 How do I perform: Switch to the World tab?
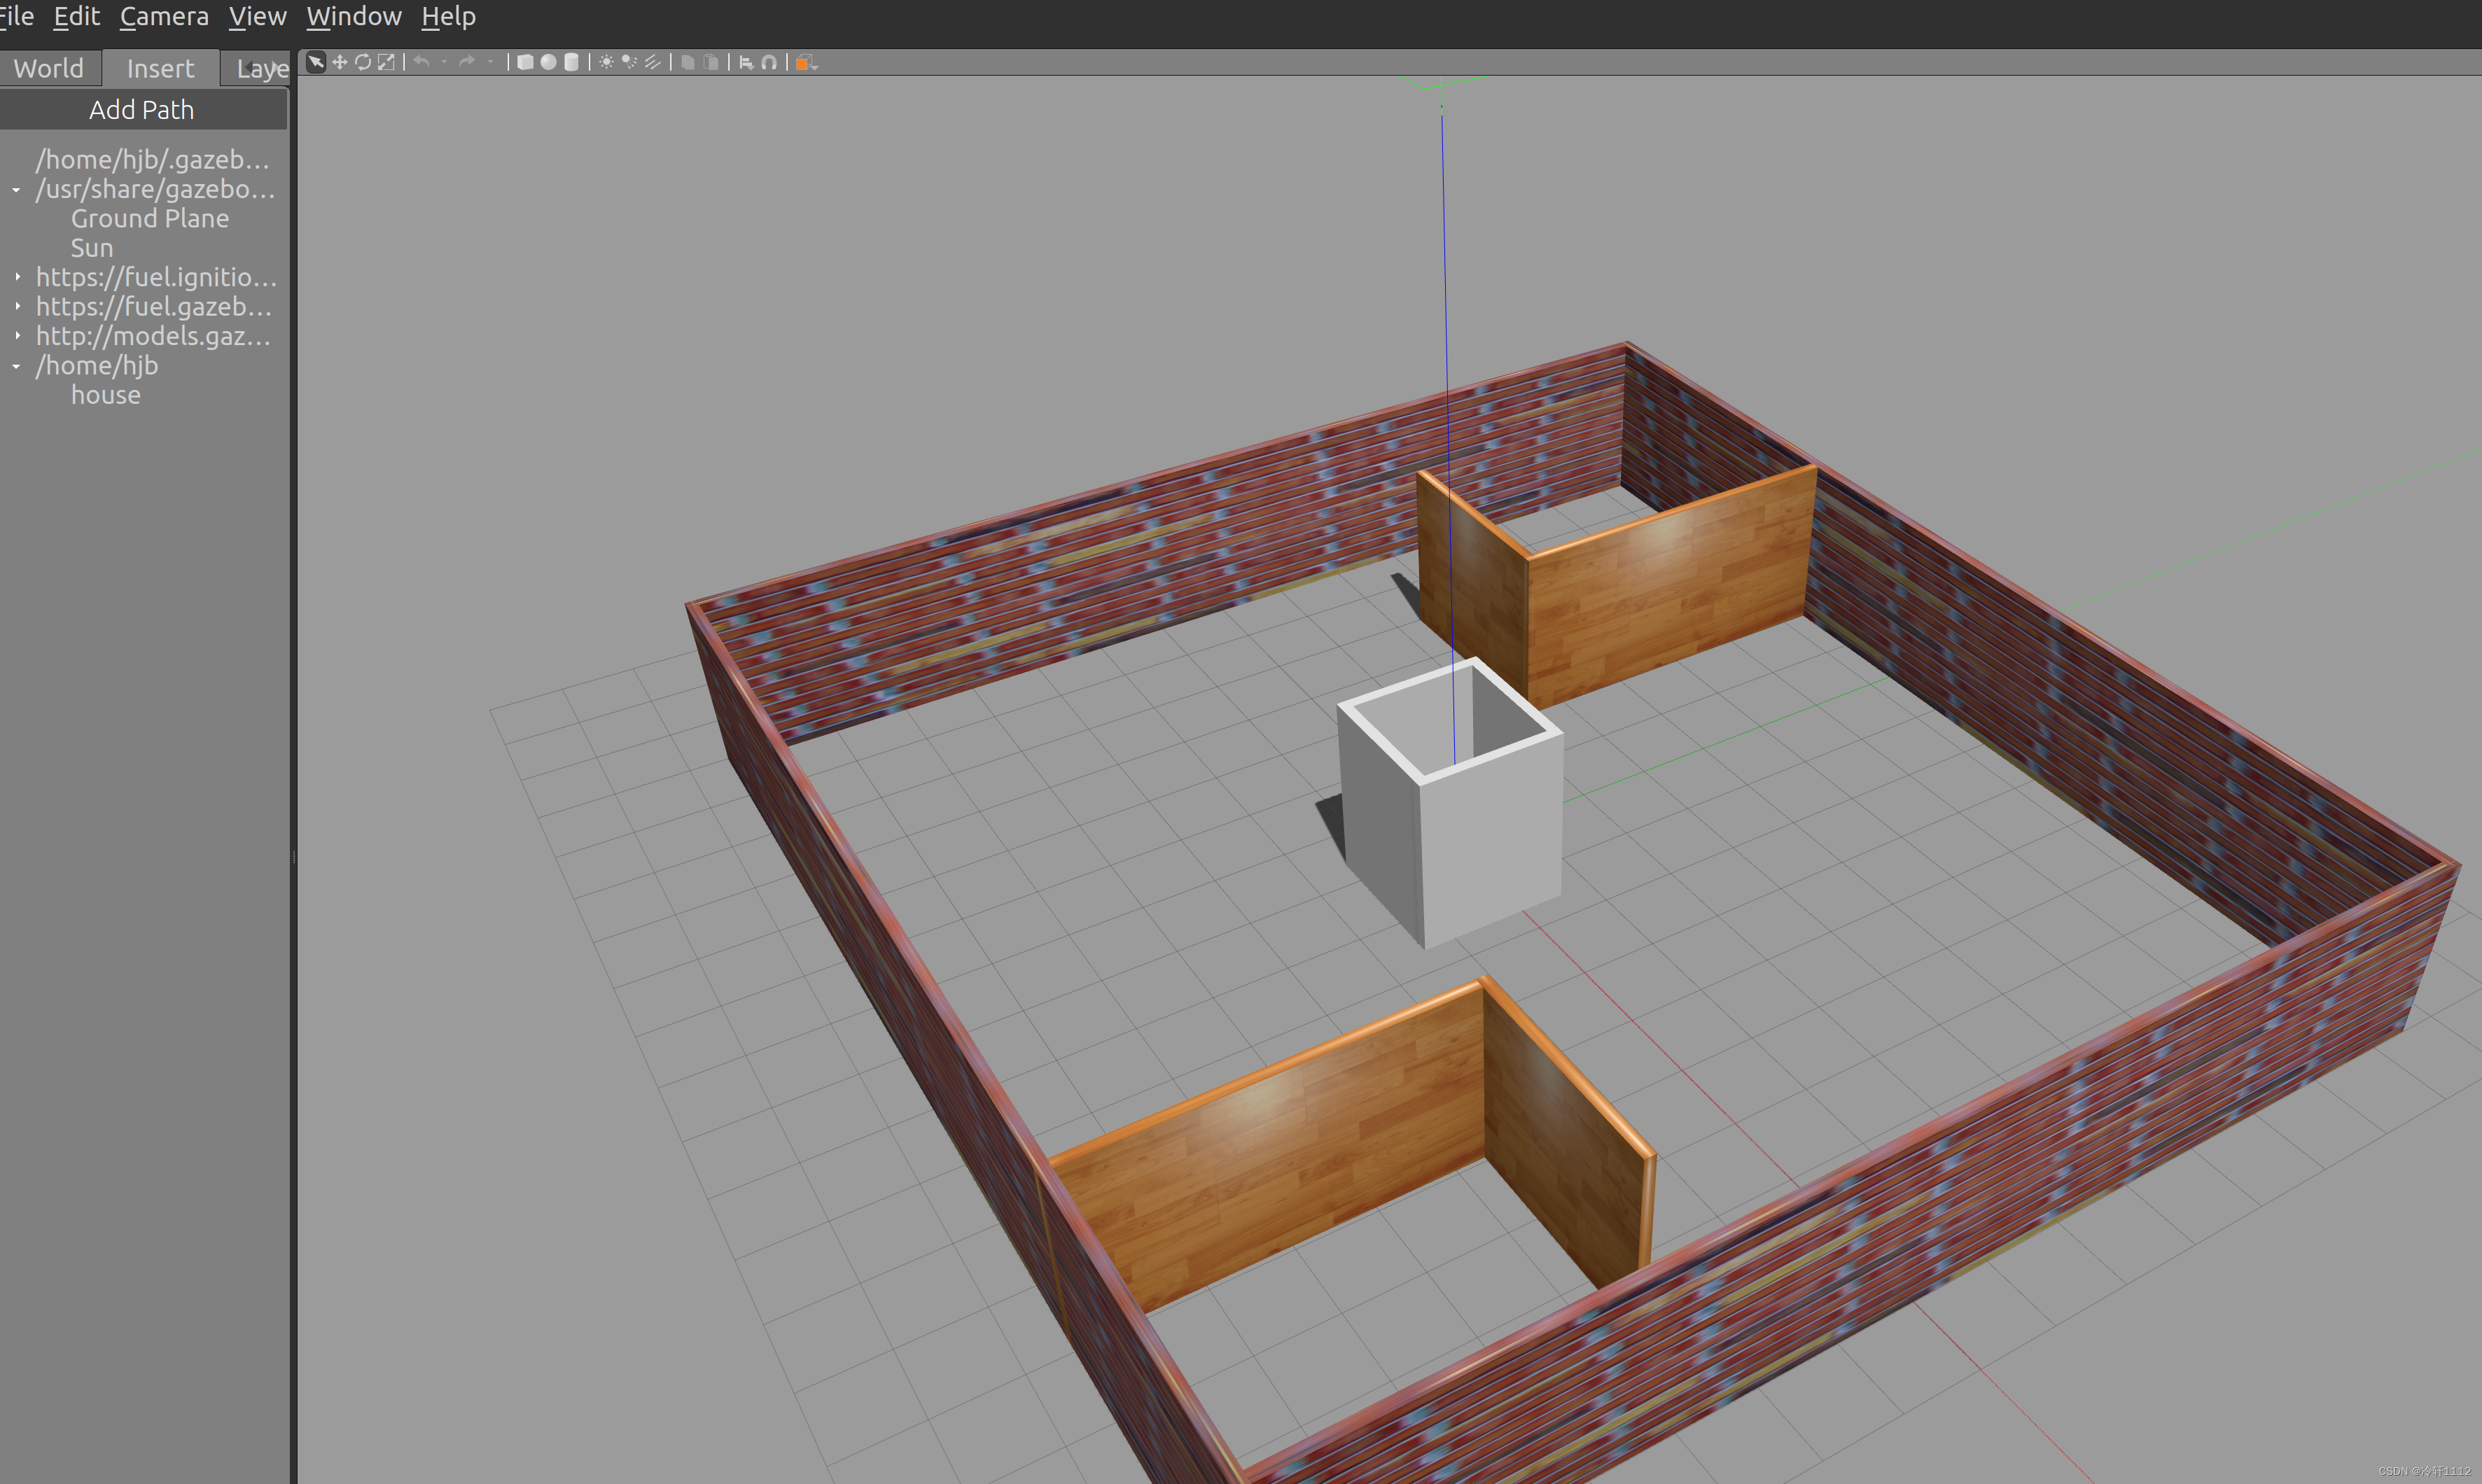48,68
